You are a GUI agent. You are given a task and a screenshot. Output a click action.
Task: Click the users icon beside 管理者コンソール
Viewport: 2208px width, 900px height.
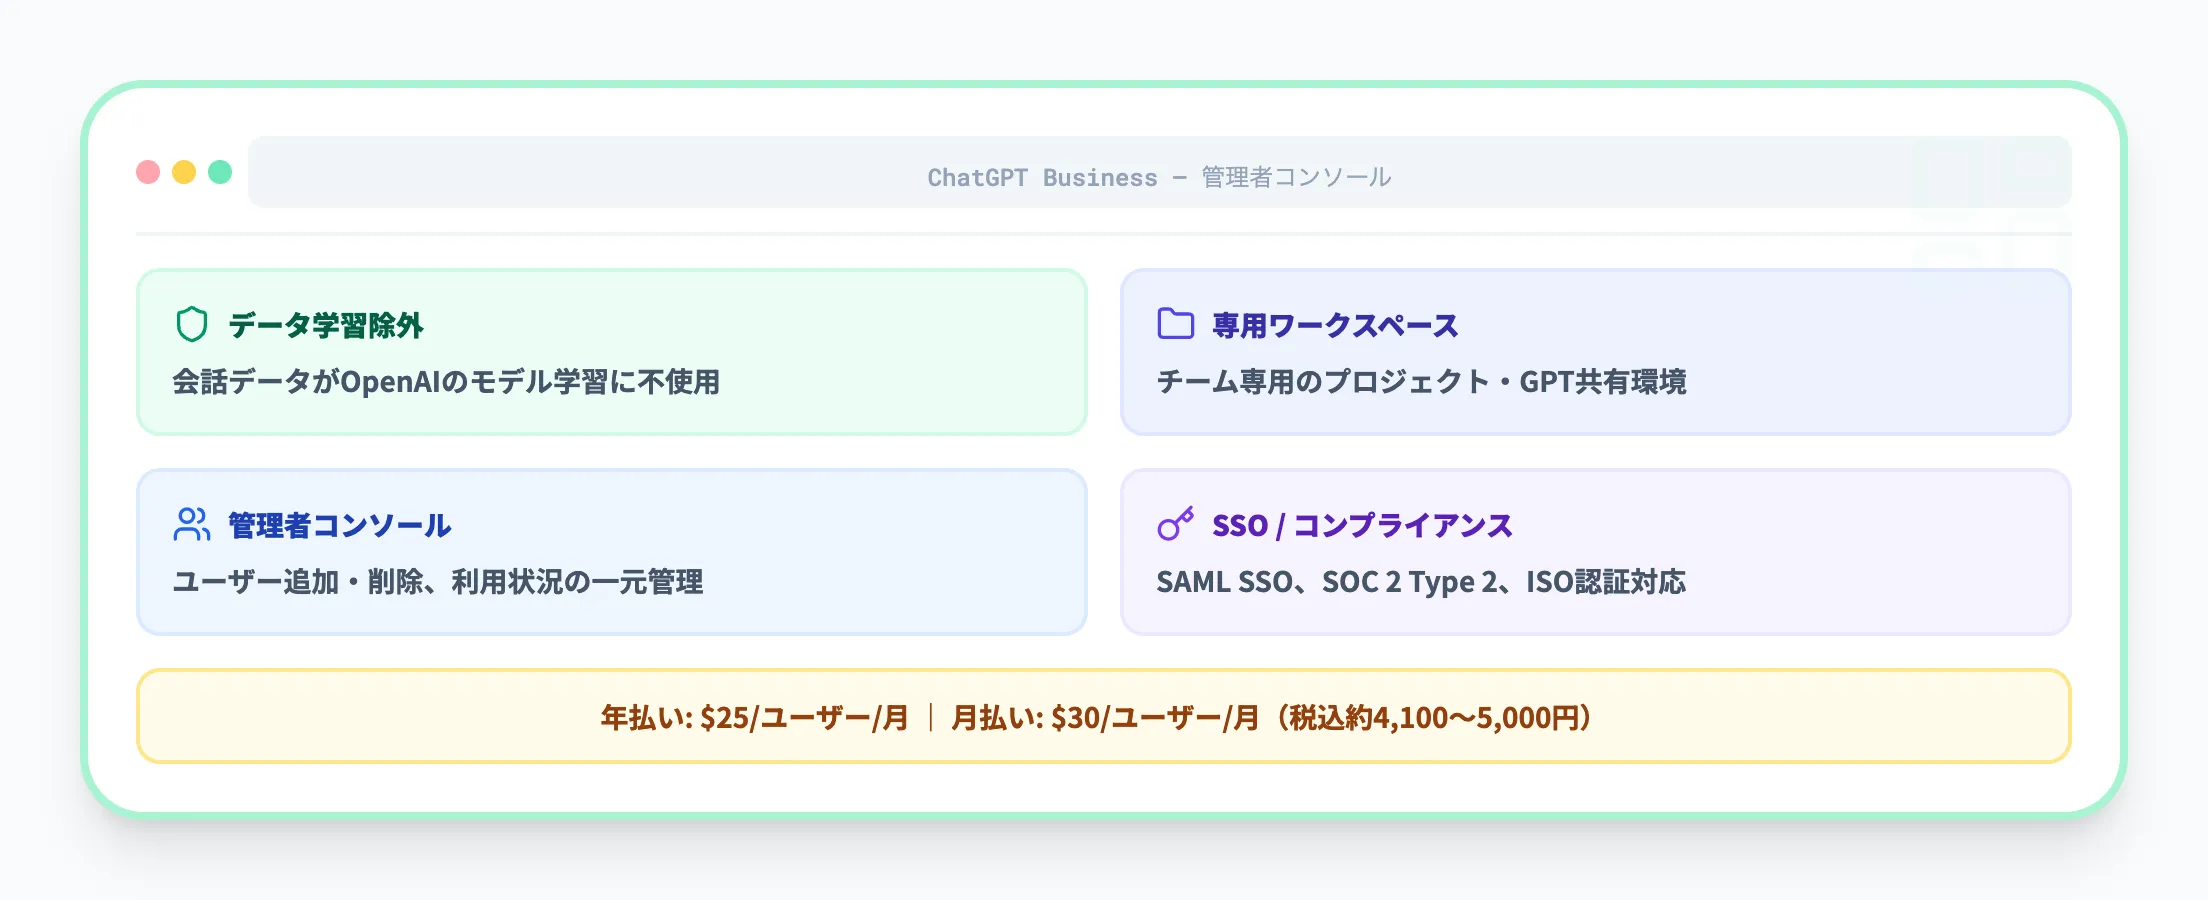tap(190, 525)
